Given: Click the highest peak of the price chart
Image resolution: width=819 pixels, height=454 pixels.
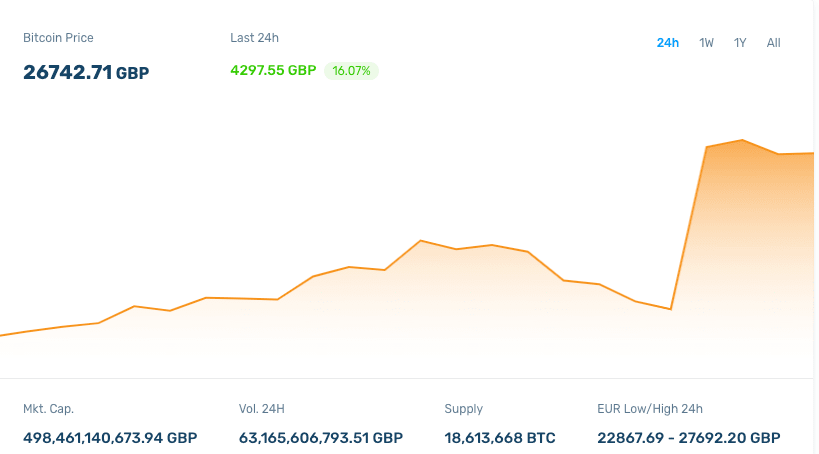Looking at the screenshot, I should 742,140.
